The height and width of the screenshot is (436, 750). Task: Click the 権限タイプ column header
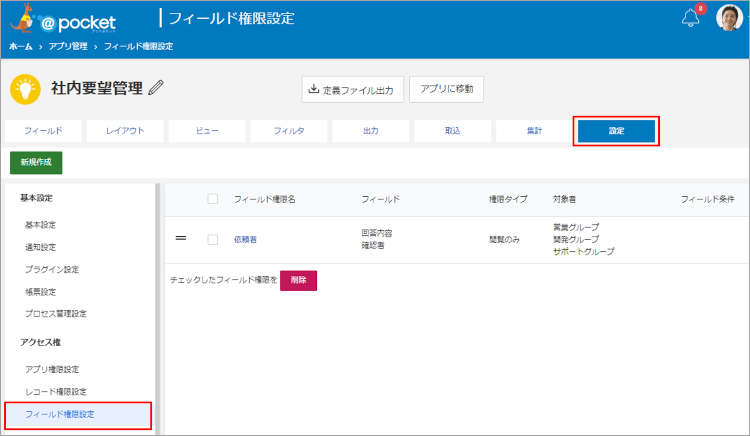tap(508, 199)
